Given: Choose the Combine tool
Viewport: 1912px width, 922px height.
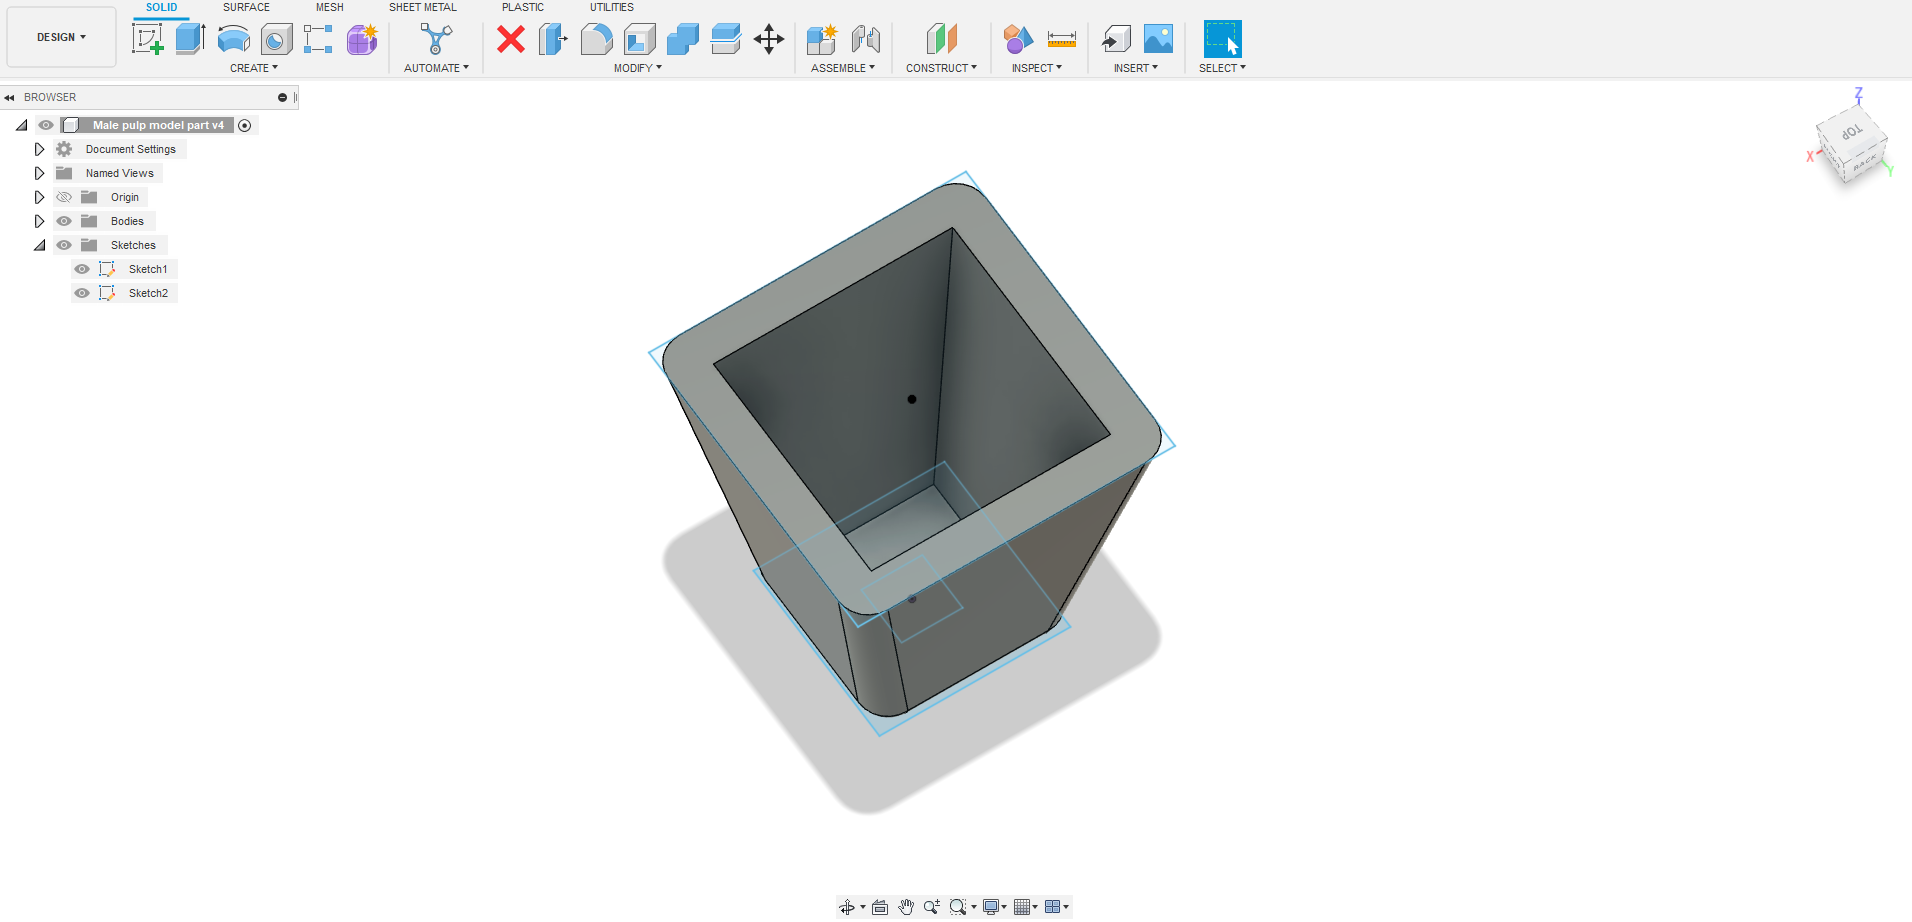Looking at the screenshot, I should [x=682, y=39].
